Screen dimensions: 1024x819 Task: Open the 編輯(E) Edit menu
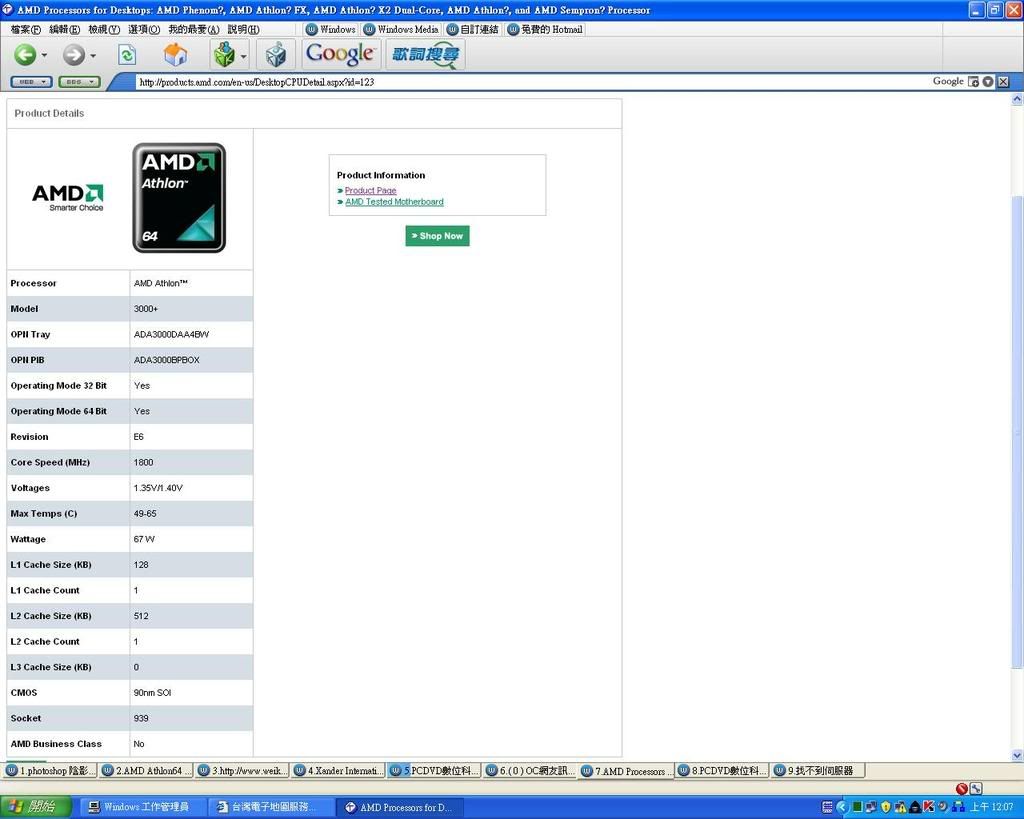(x=65, y=29)
